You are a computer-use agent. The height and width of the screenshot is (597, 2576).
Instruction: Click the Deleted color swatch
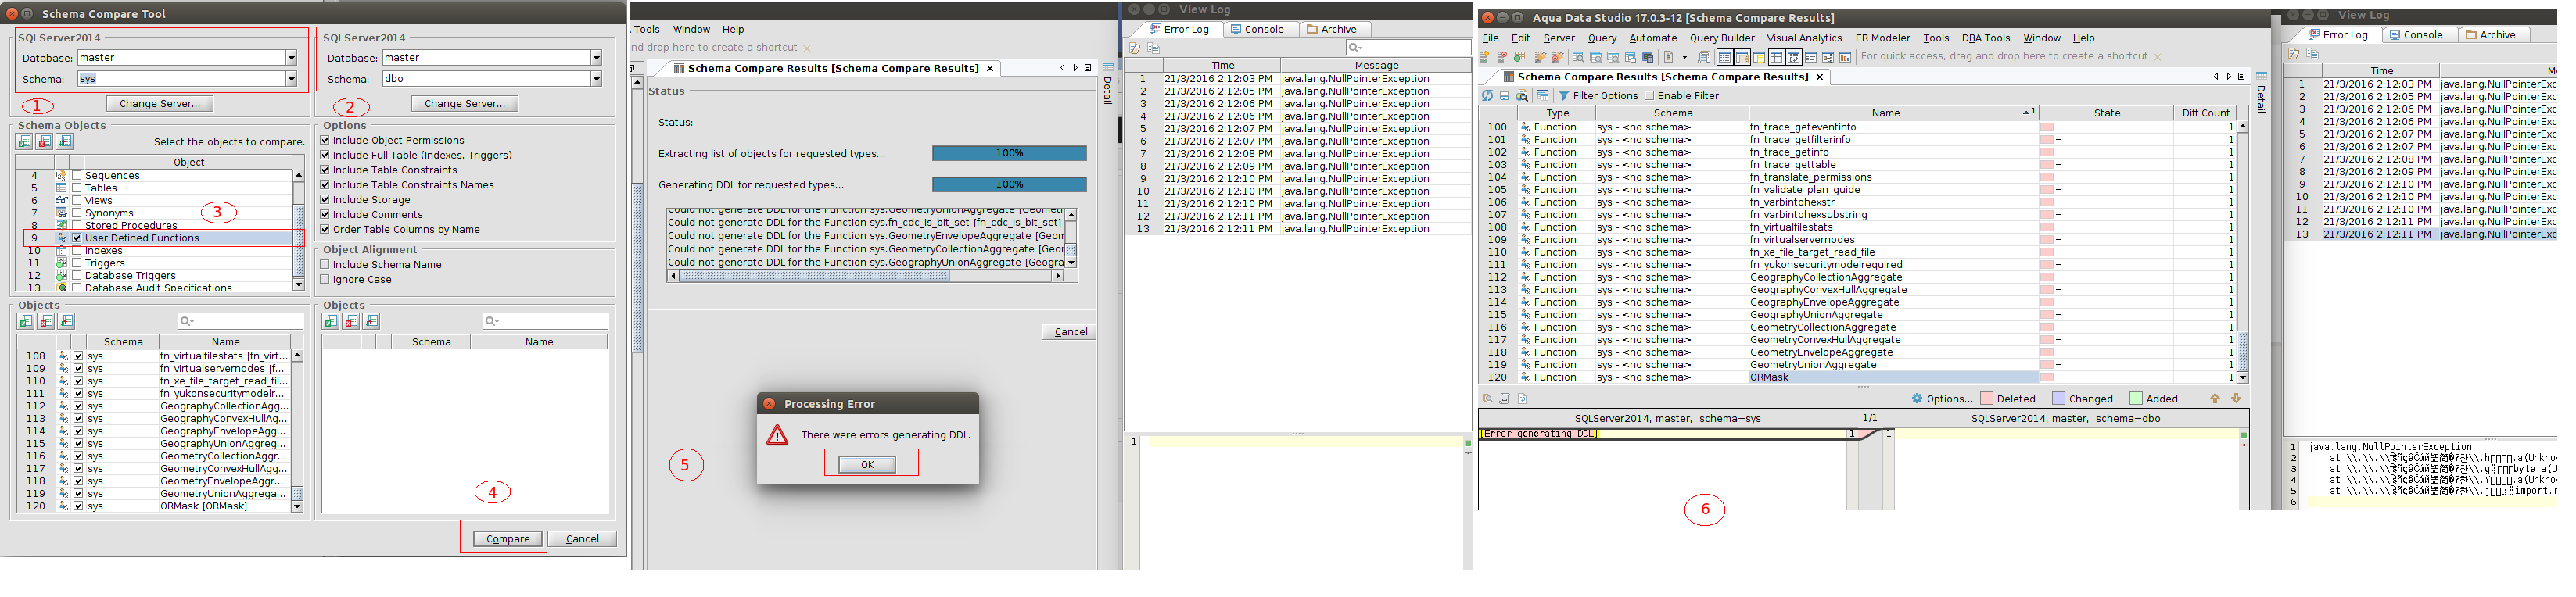click(x=1987, y=399)
